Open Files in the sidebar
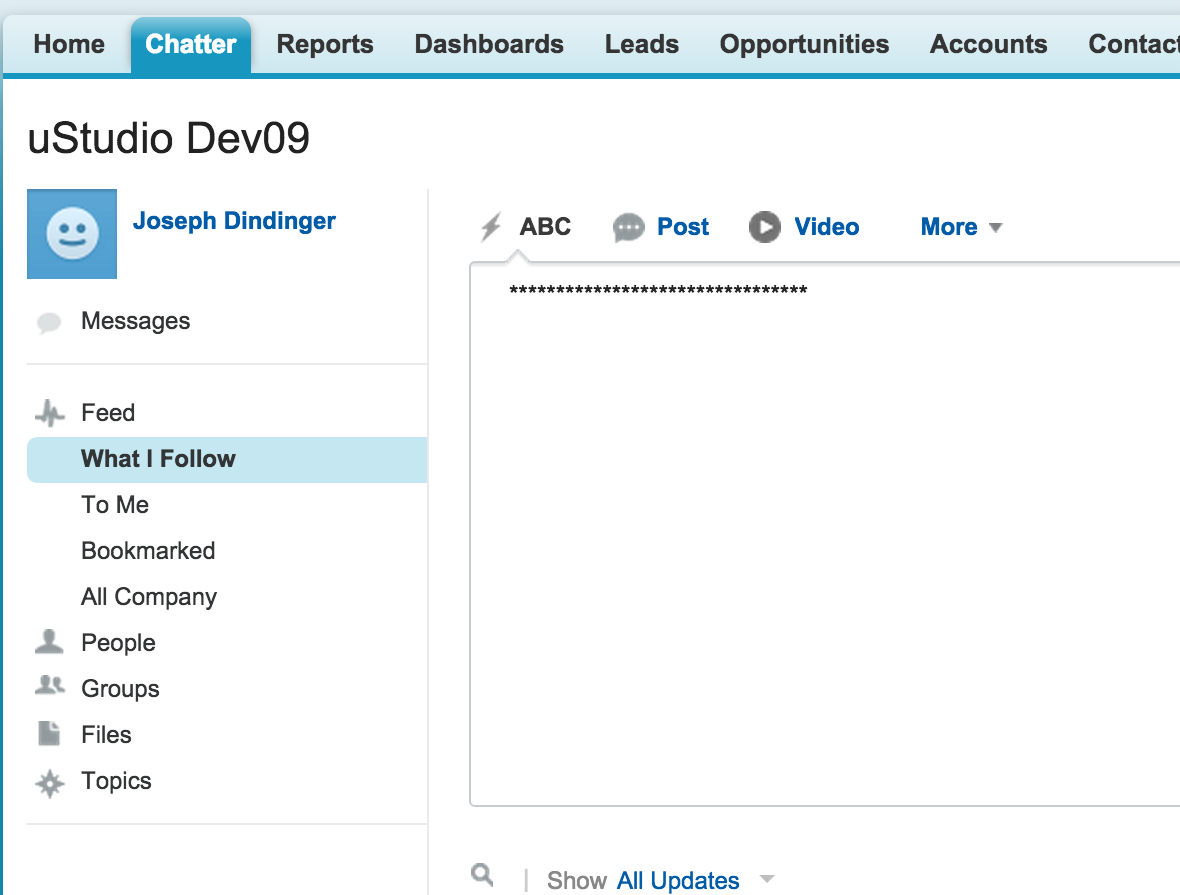Viewport: 1180px width, 895px height. (x=106, y=735)
